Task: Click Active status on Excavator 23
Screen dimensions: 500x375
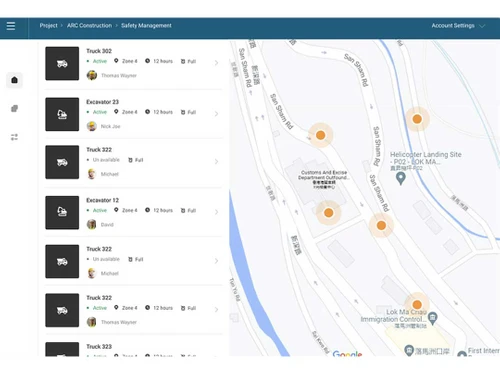Action: (x=100, y=112)
